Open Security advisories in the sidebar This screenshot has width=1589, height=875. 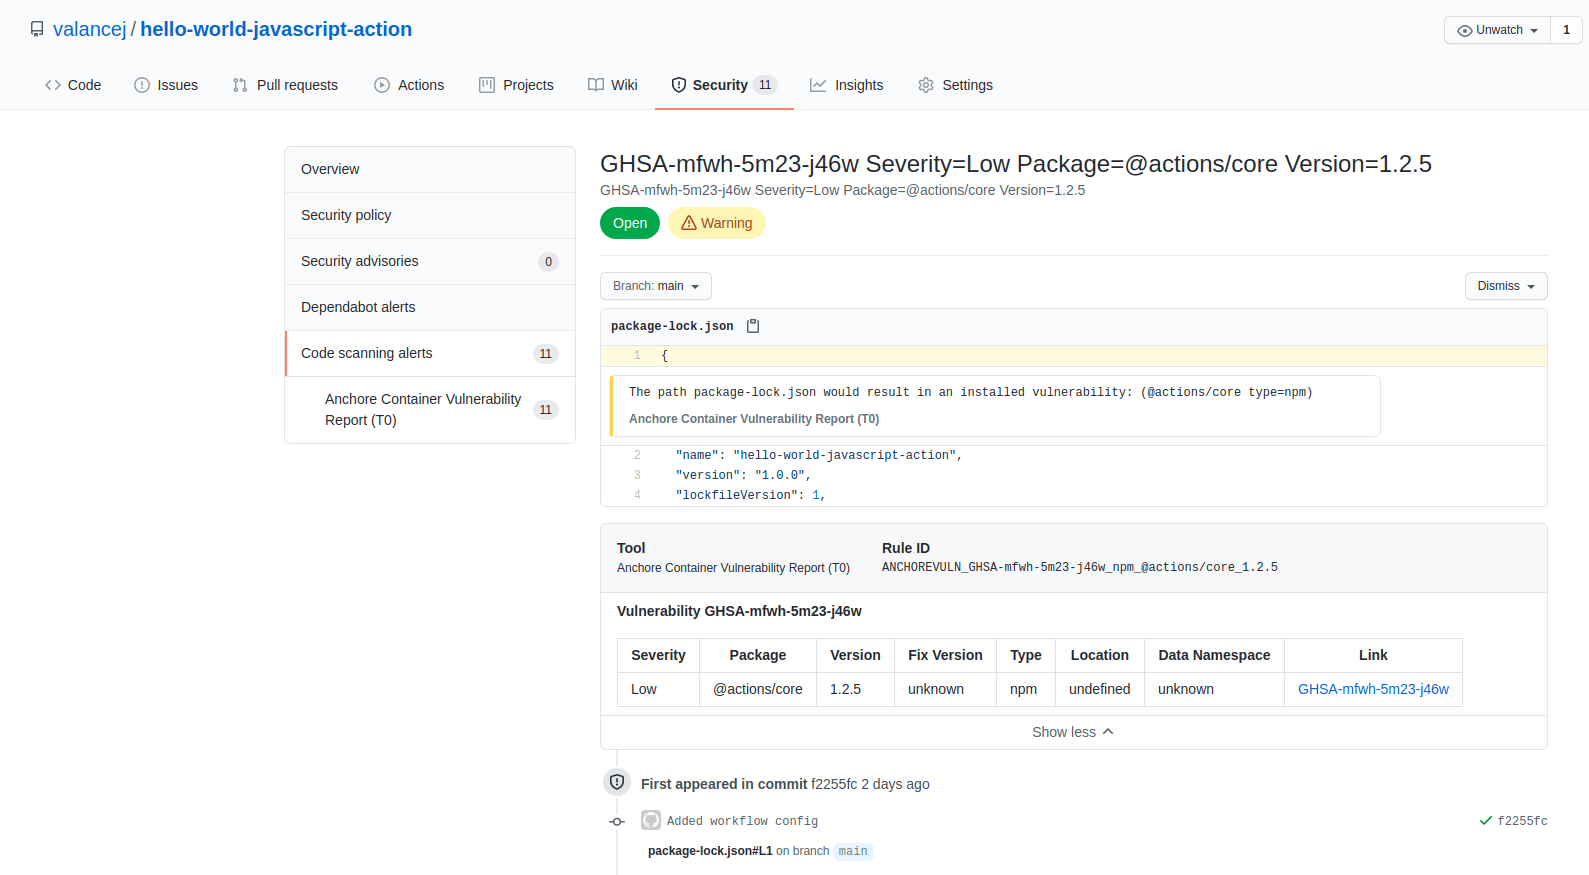(430, 261)
